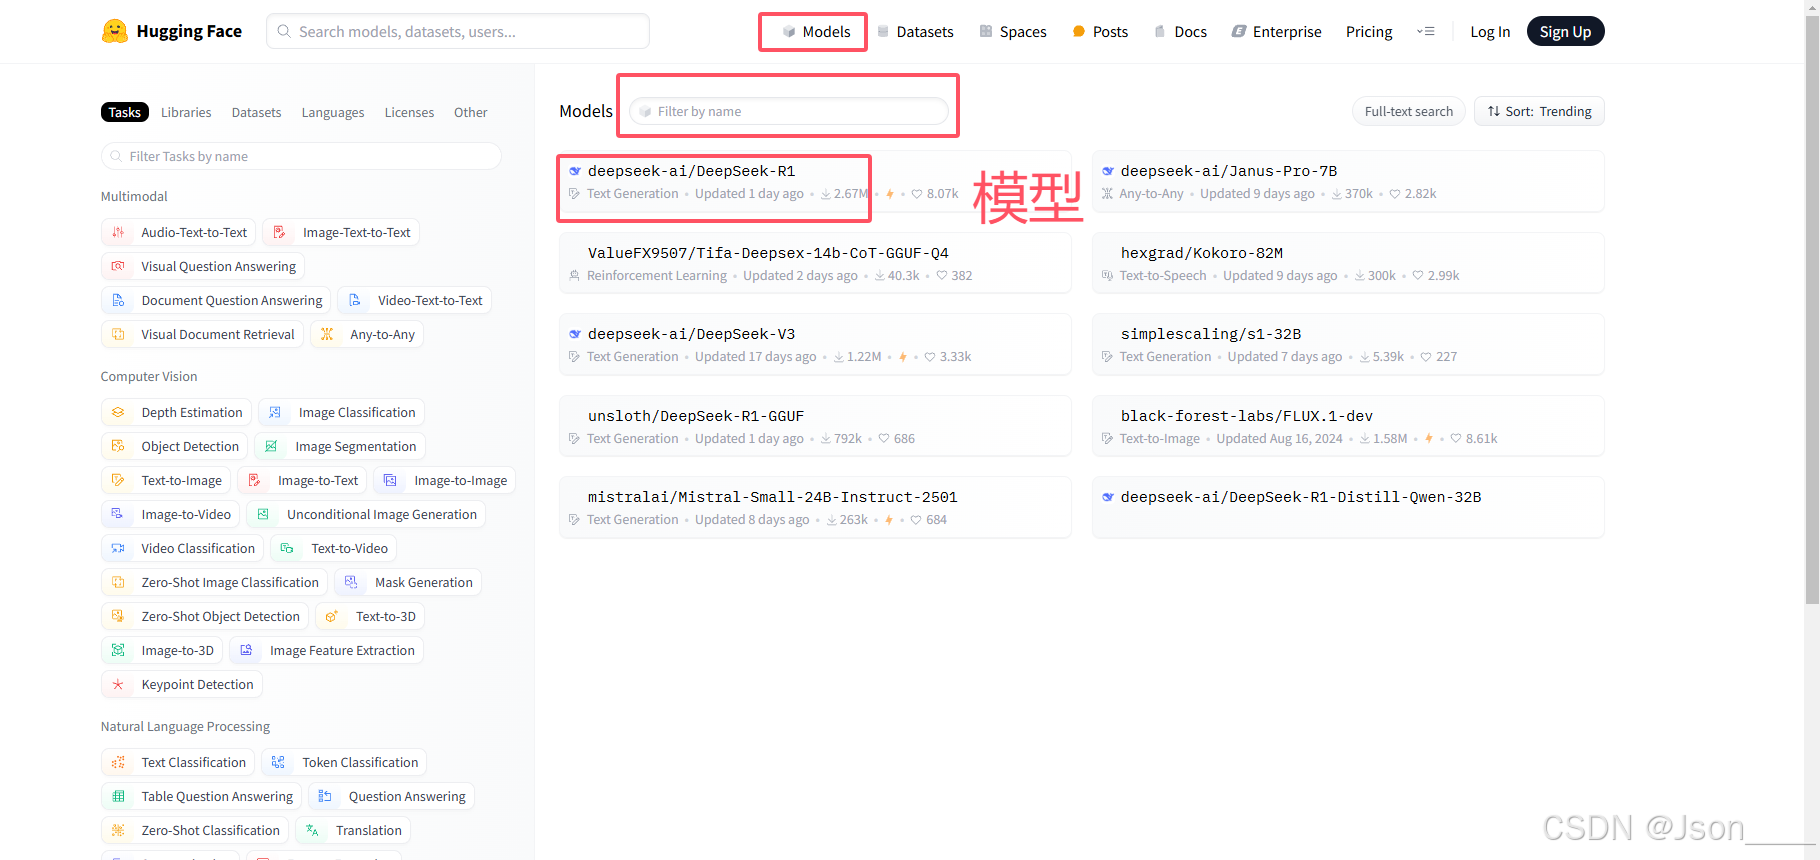Click the Any-to-Any task icon
1820x860 pixels.
(x=327, y=334)
